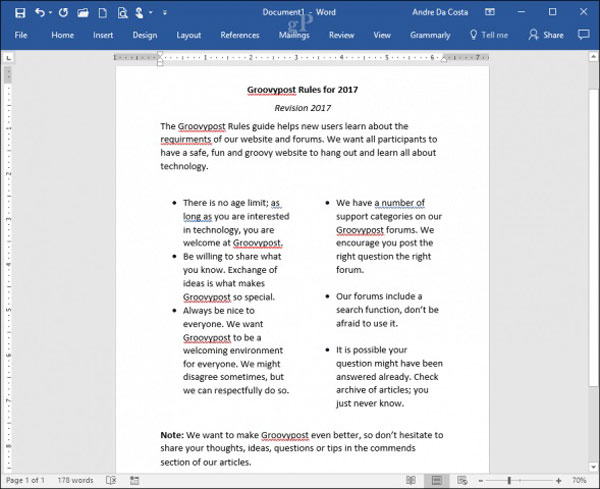
Task: Click the misspelled word "requirments"
Action: pyautogui.click(x=186, y=140)
